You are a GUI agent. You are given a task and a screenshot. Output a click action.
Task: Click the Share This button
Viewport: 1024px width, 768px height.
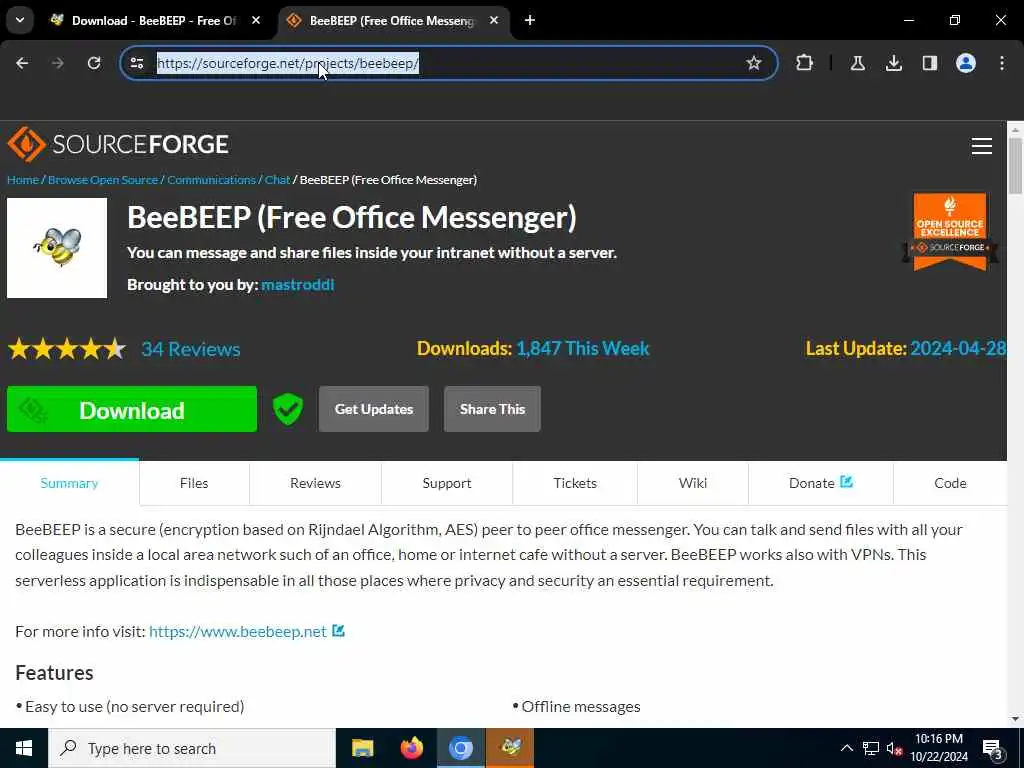pyautogui.click(x=492, y=409)
